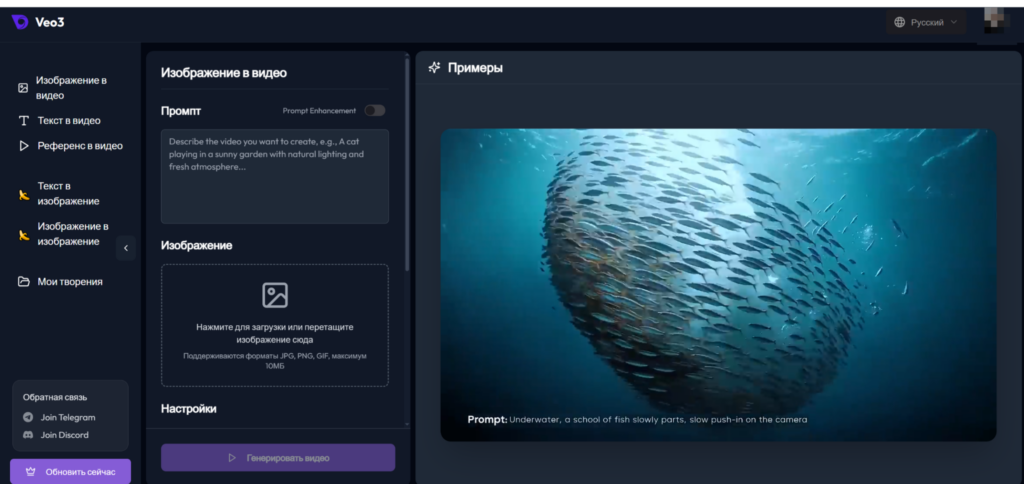Collapse the sidebar with the chevron arrow
The image size is (1024, 484).
coord(125,248)
